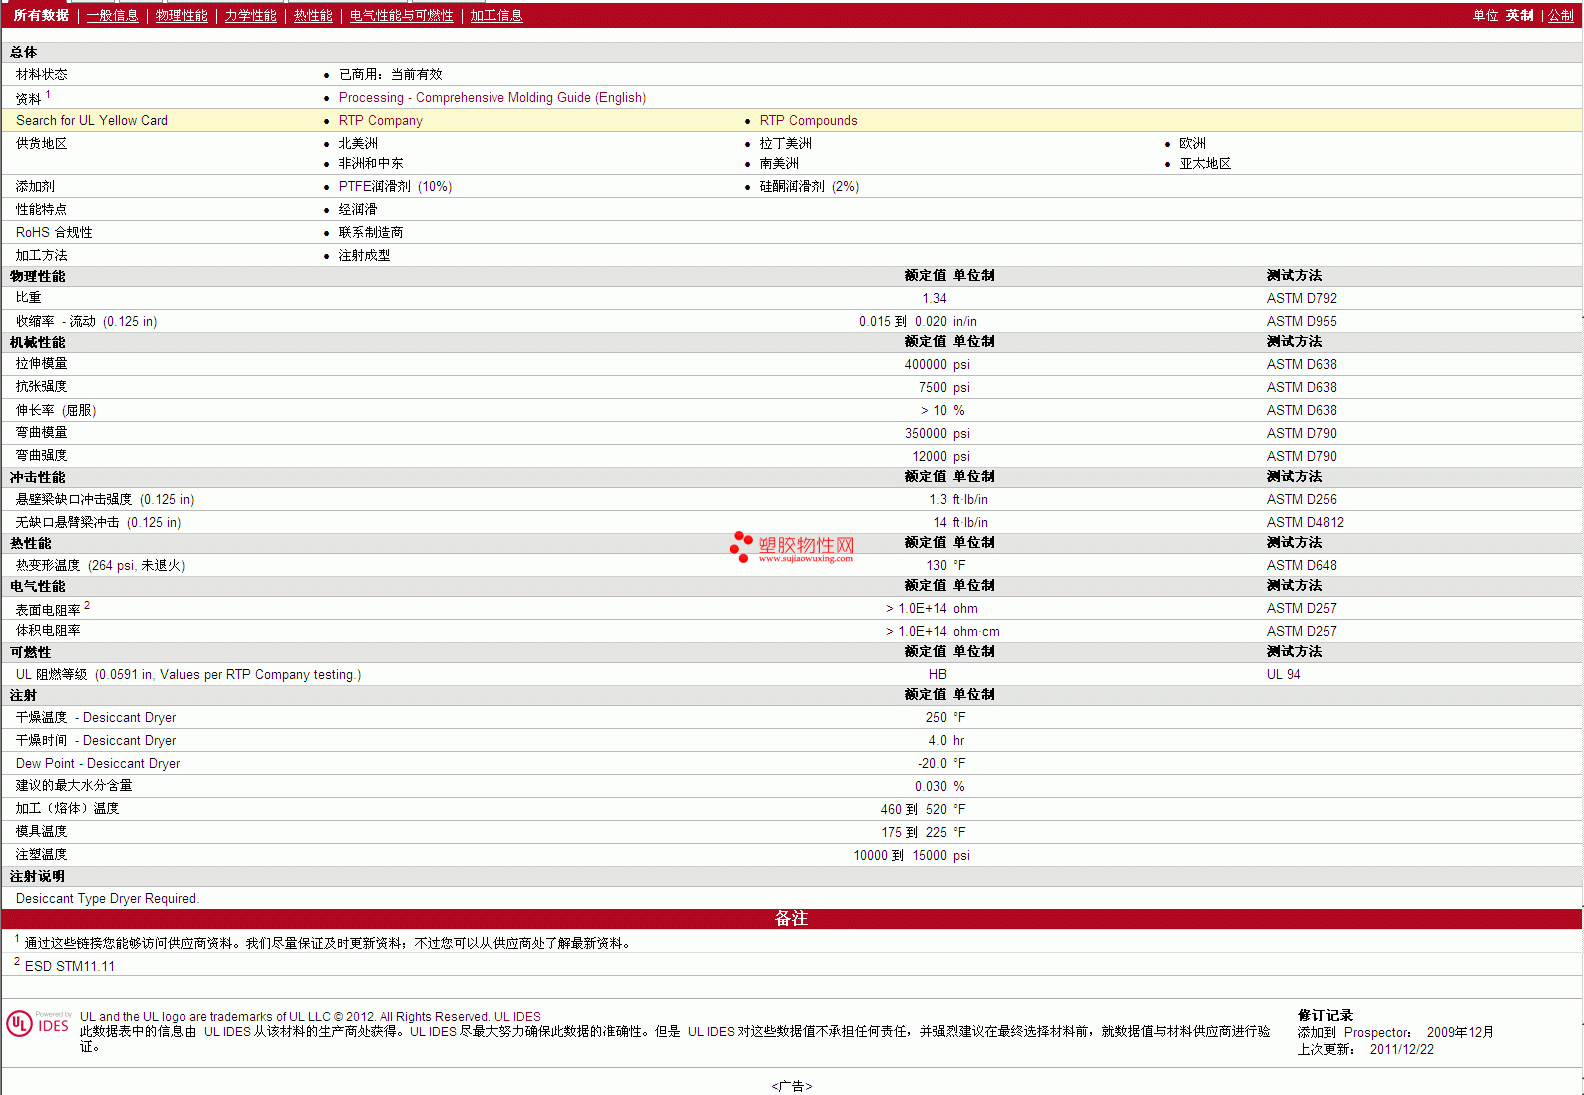The height and width of the screenshot is (1095, 1584).
Task: Click the 注射成型 processing method entry
Action: tap(364, 256)
